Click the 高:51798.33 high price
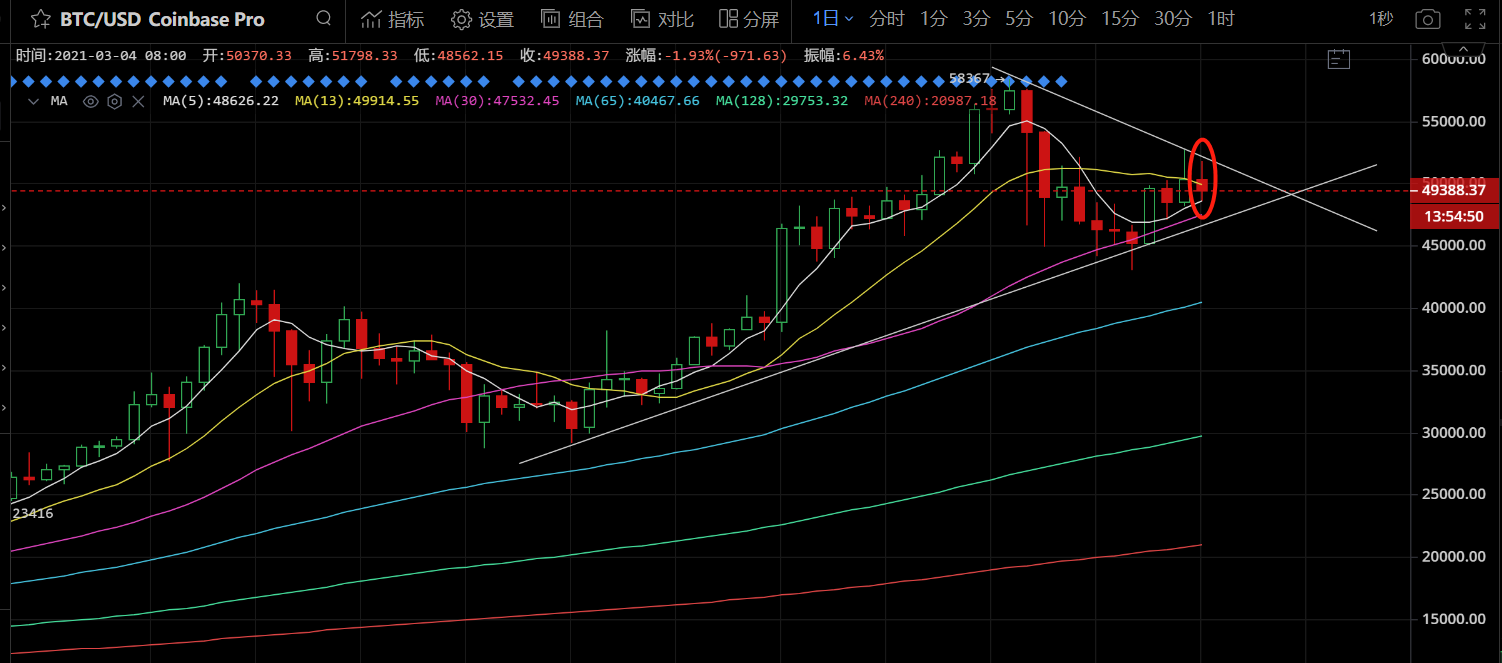Image resolution: width=1502 pixels, height=663 pixels. pos(353,56)
